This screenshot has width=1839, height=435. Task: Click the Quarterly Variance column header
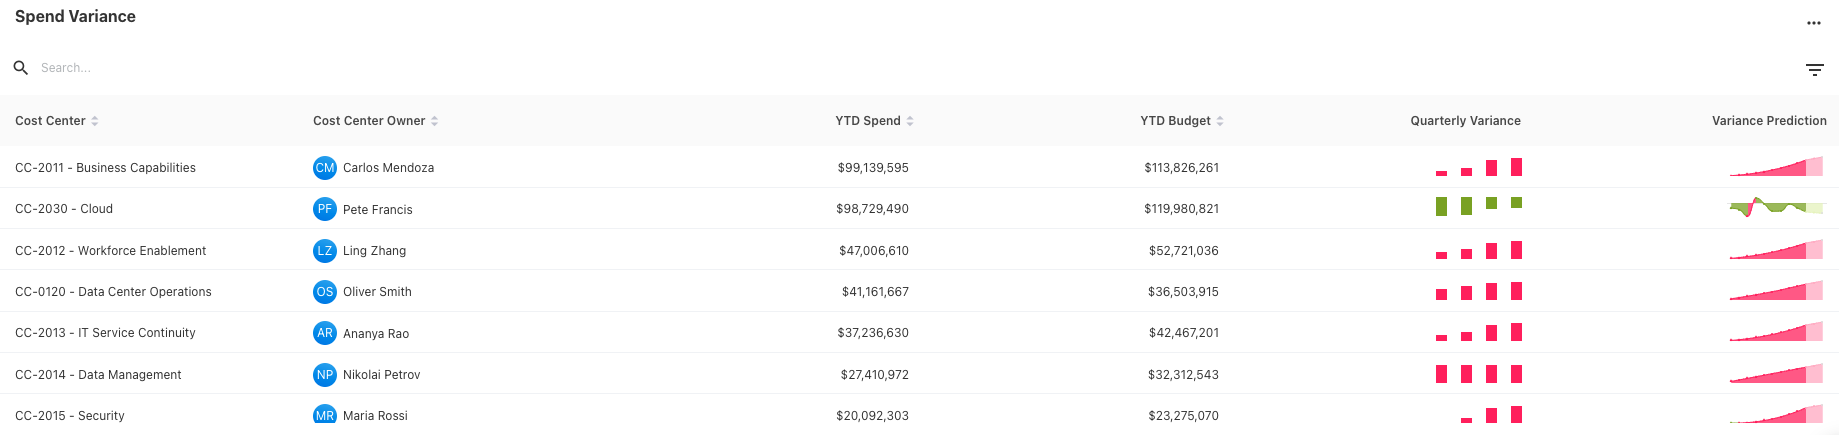click(x=1465, y=121)
